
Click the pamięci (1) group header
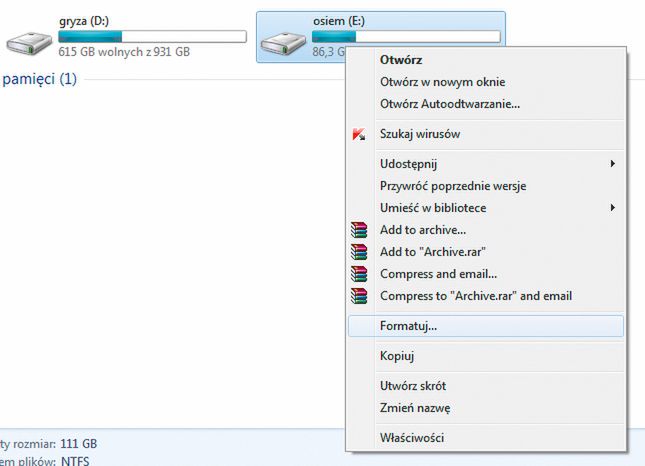coord(39,79)
